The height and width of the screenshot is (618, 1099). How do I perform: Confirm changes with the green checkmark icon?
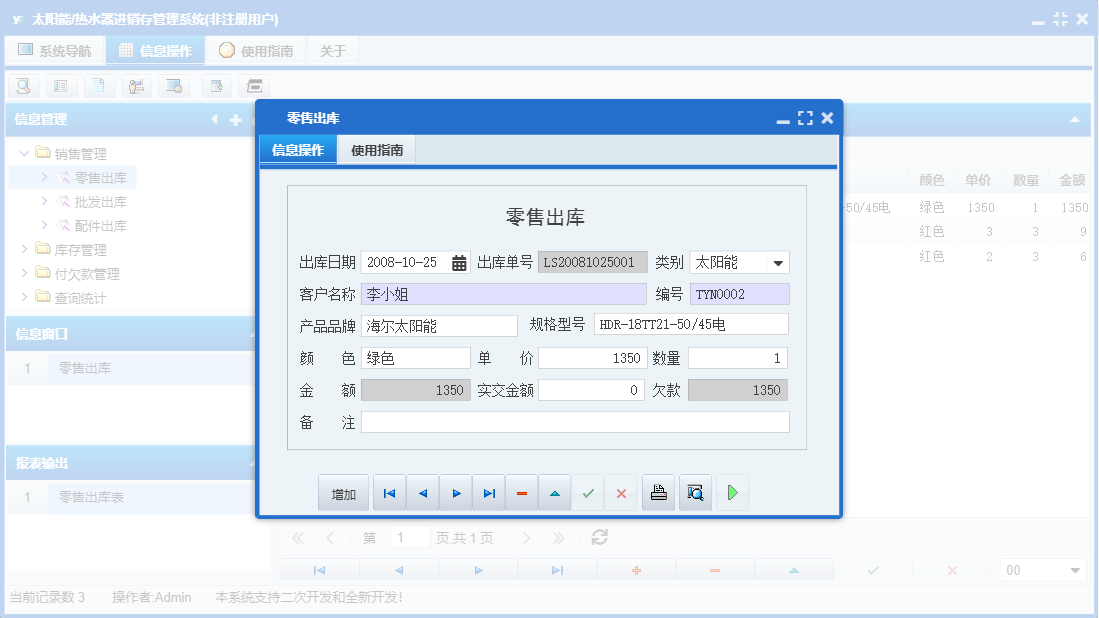click(587, 491)
